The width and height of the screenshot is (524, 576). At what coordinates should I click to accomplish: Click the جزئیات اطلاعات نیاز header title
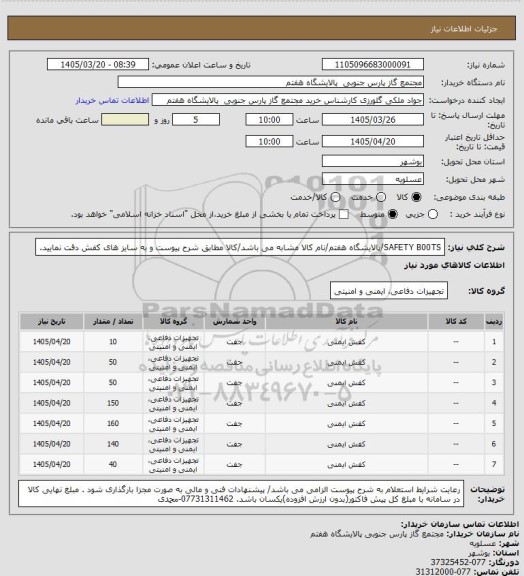click(x=464, y=29)
